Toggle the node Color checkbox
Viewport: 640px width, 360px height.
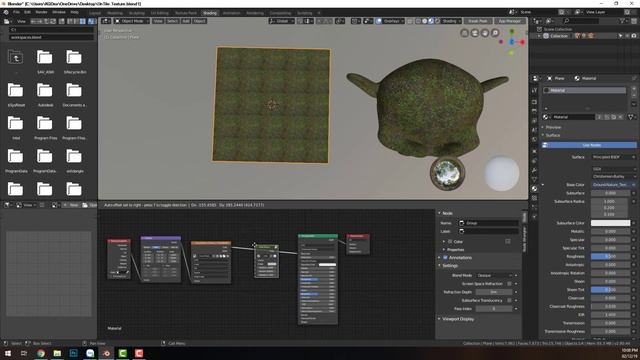pyautogui.click(x=450, y=242)
